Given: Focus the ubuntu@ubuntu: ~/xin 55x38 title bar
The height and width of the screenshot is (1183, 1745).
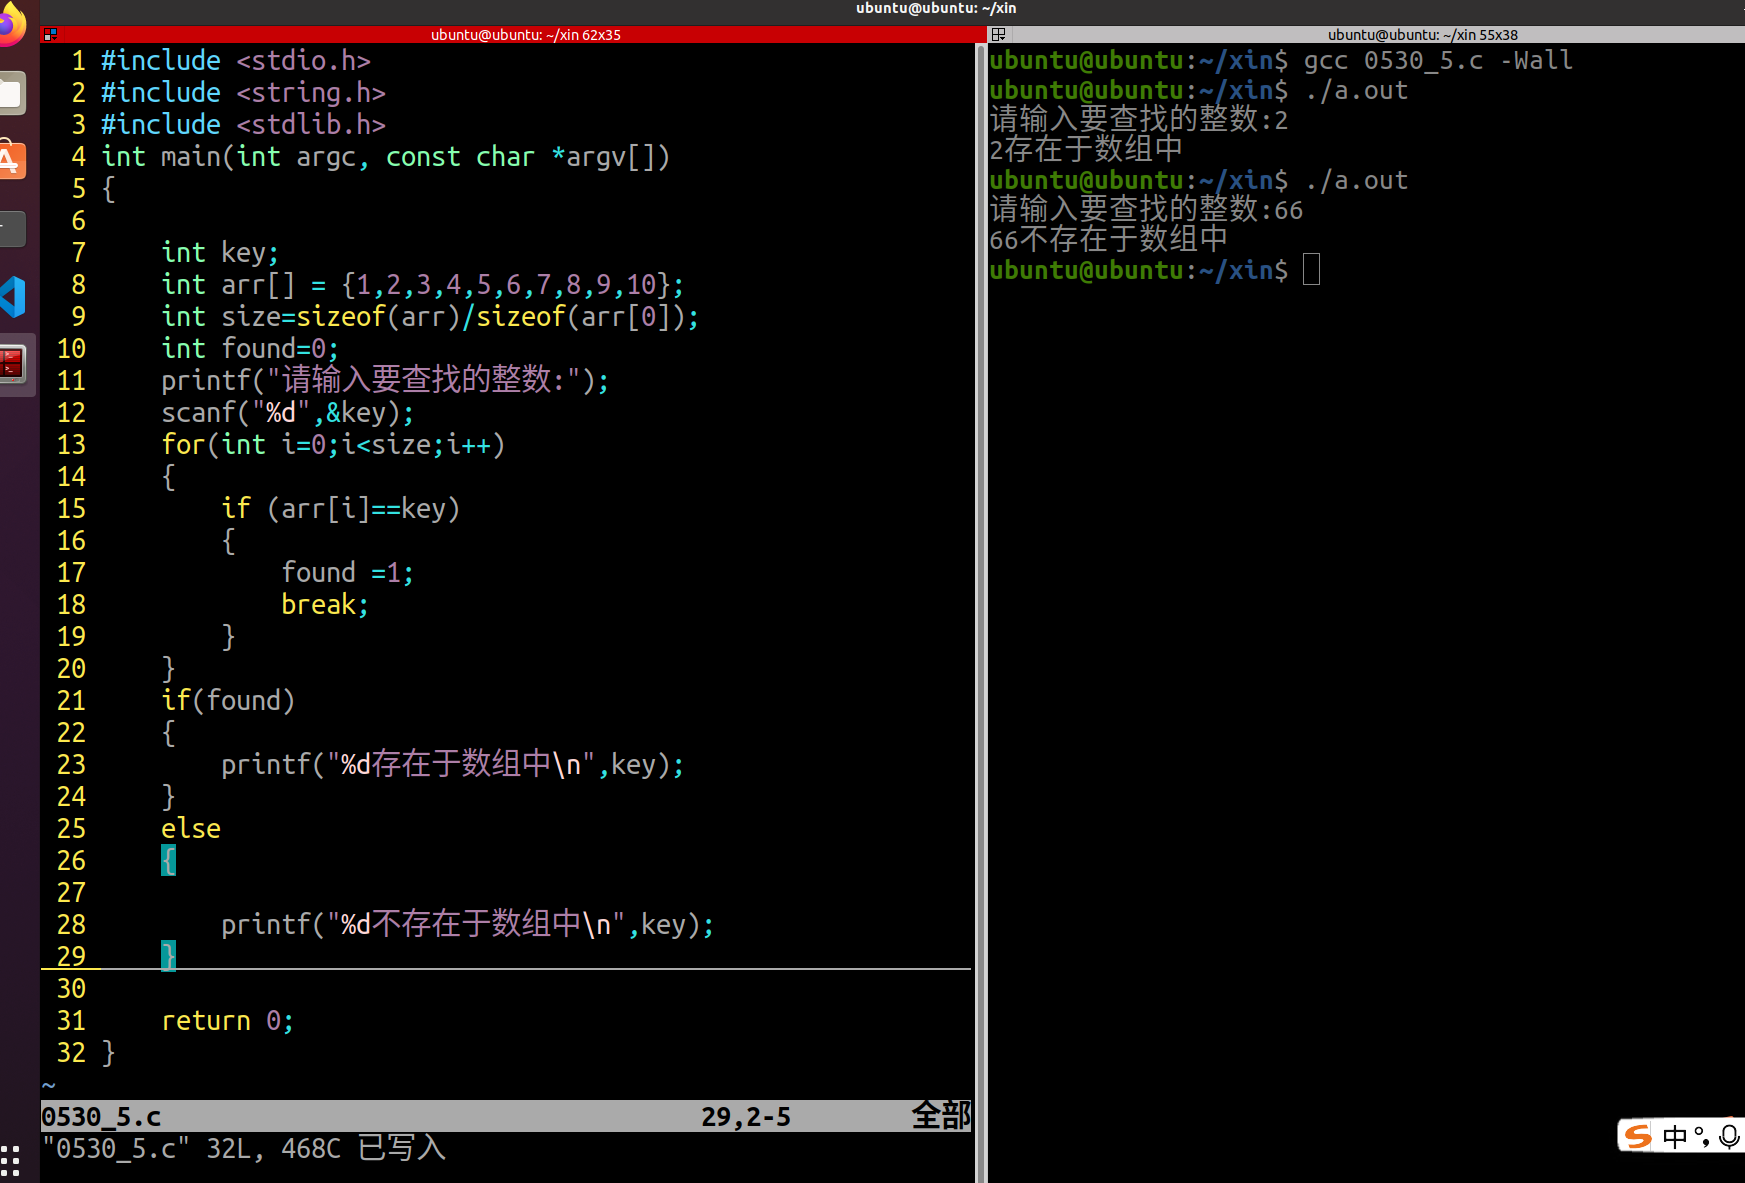Looking at the screenshot, I should (x=1421, y=34).
